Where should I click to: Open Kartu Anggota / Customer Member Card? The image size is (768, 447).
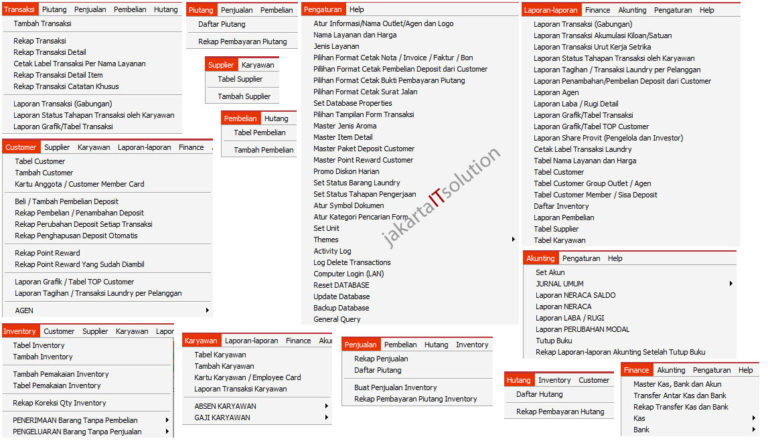point(79,184)
